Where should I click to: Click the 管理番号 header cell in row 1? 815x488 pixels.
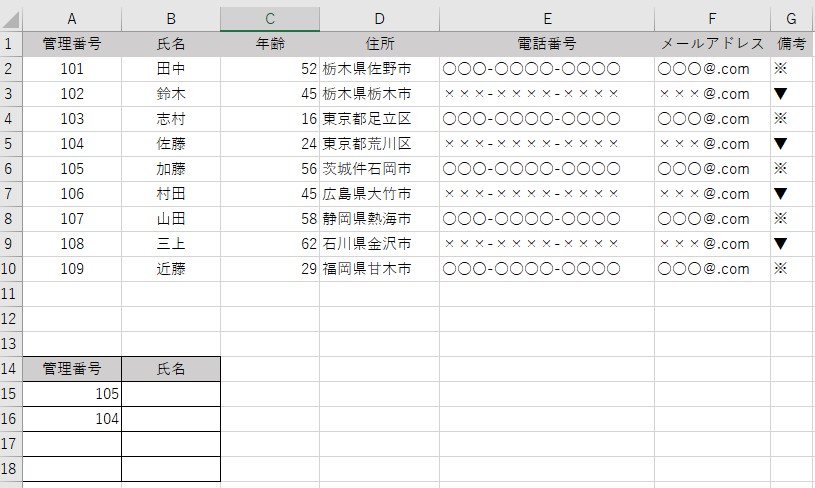pyautogui.click(x=72, y=44)
